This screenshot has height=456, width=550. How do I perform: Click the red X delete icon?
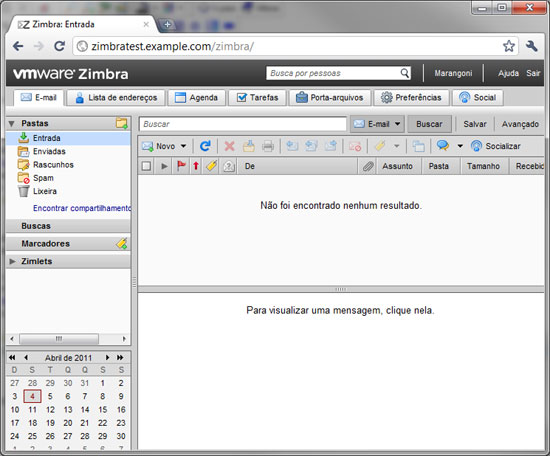tap(229, 146)
